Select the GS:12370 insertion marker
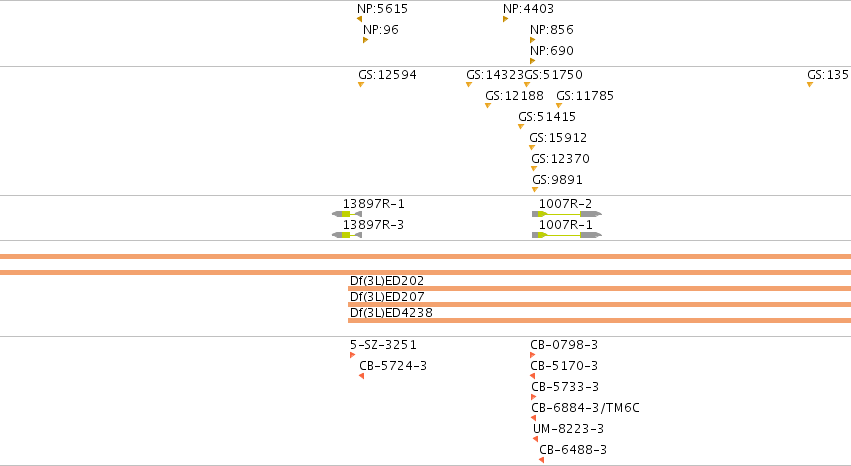 534,169
